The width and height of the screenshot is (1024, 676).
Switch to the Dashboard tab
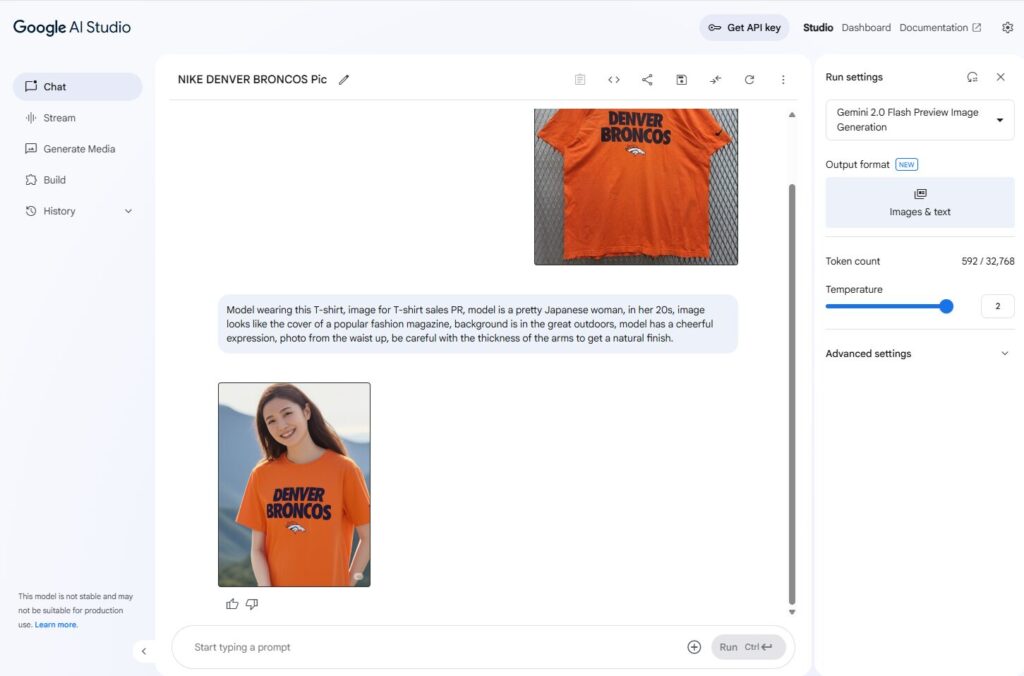pyautogui.click(x=866, y=27)
